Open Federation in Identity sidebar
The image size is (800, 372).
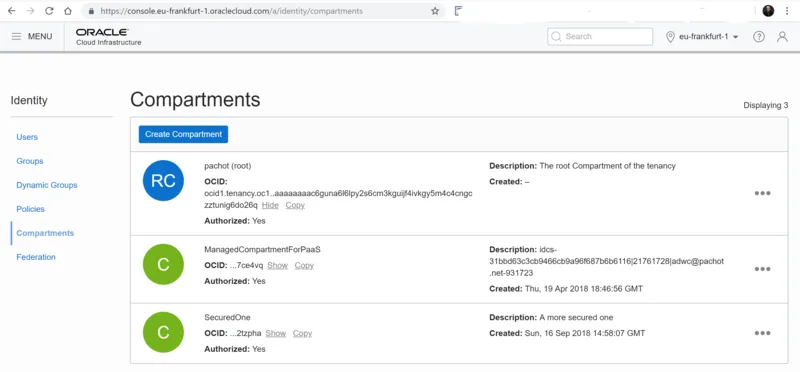(x=36, y=257)
